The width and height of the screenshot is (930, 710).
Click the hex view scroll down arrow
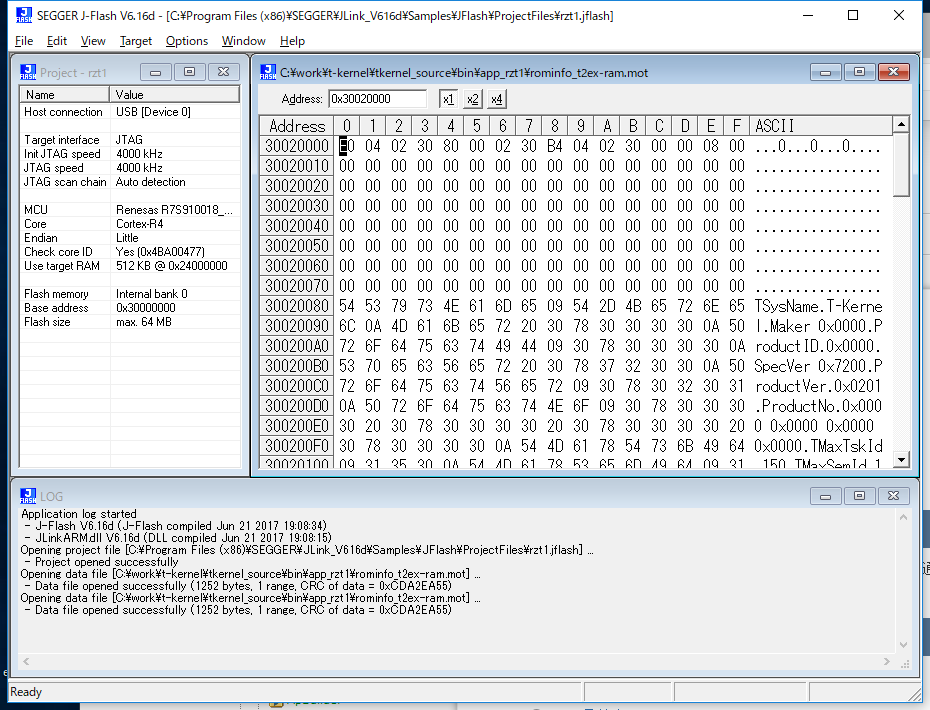[x=901, y=459]
